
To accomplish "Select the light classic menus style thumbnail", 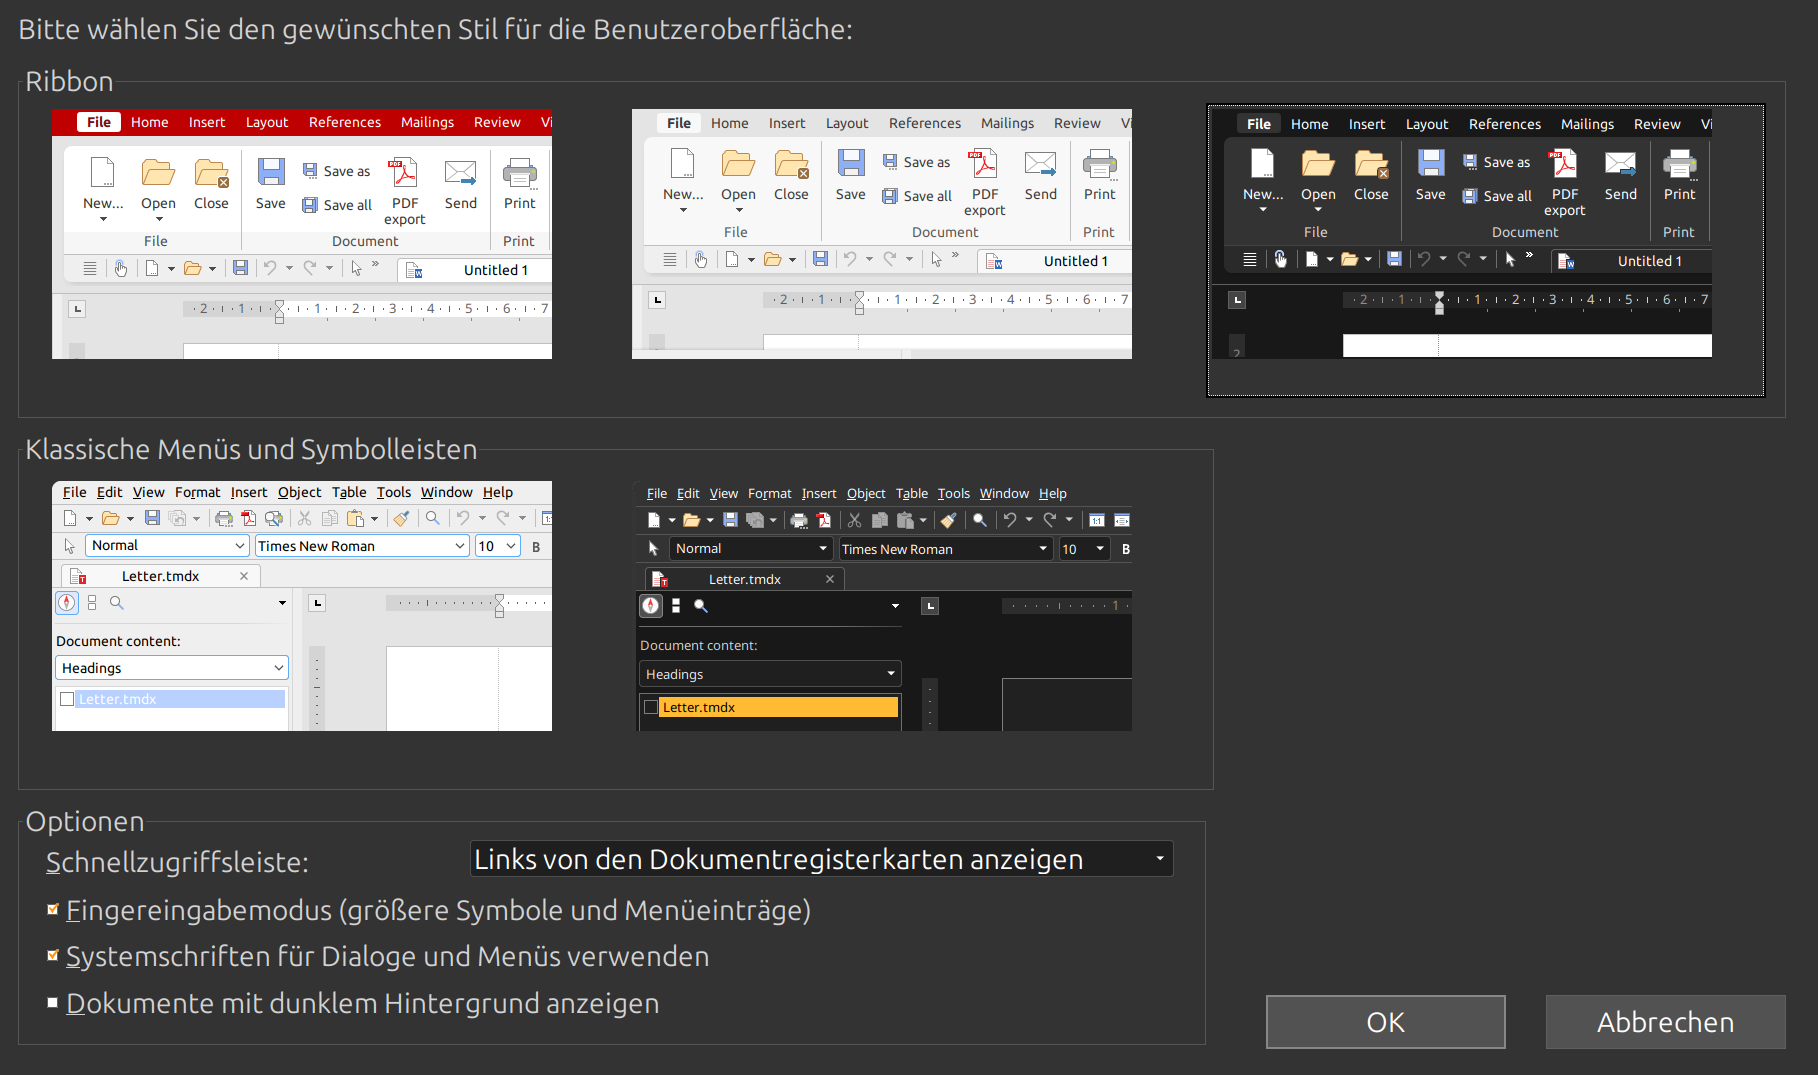I will click(302, 606).
